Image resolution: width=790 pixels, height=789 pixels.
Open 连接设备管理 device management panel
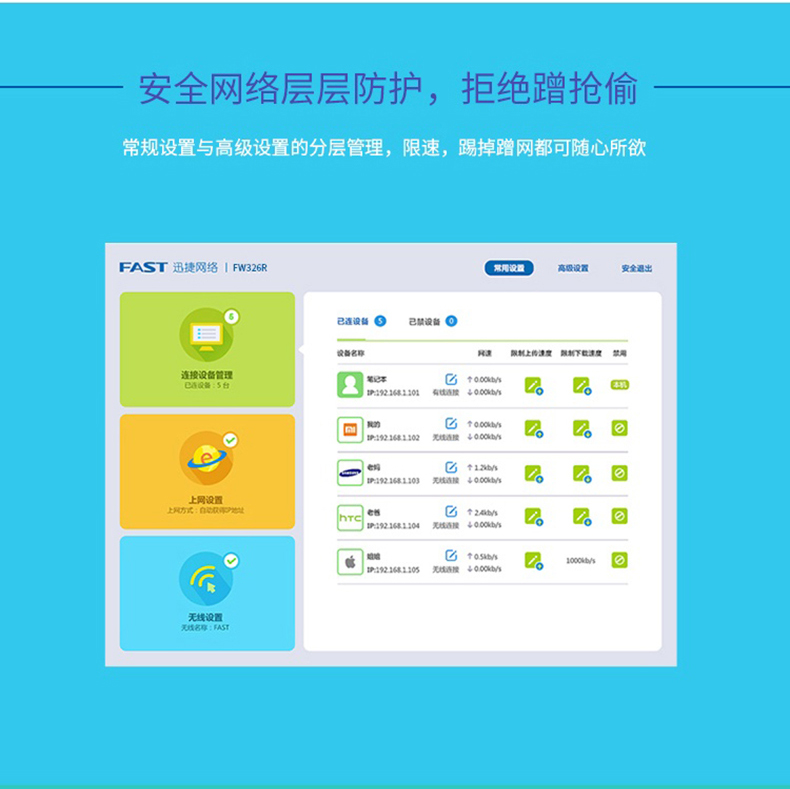[207, 349]
